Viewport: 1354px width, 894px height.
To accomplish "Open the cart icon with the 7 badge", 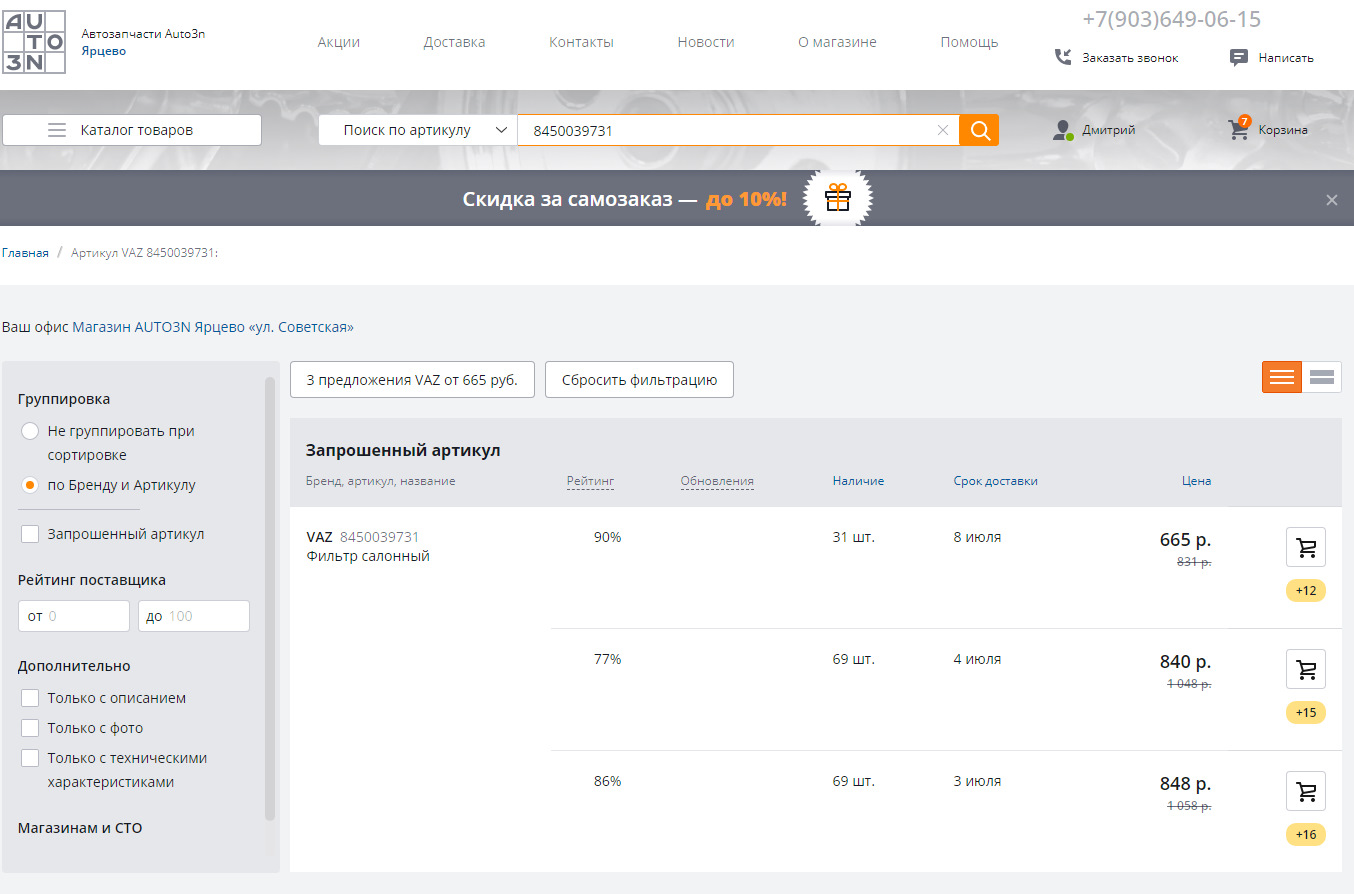I will pos(1239,129).
